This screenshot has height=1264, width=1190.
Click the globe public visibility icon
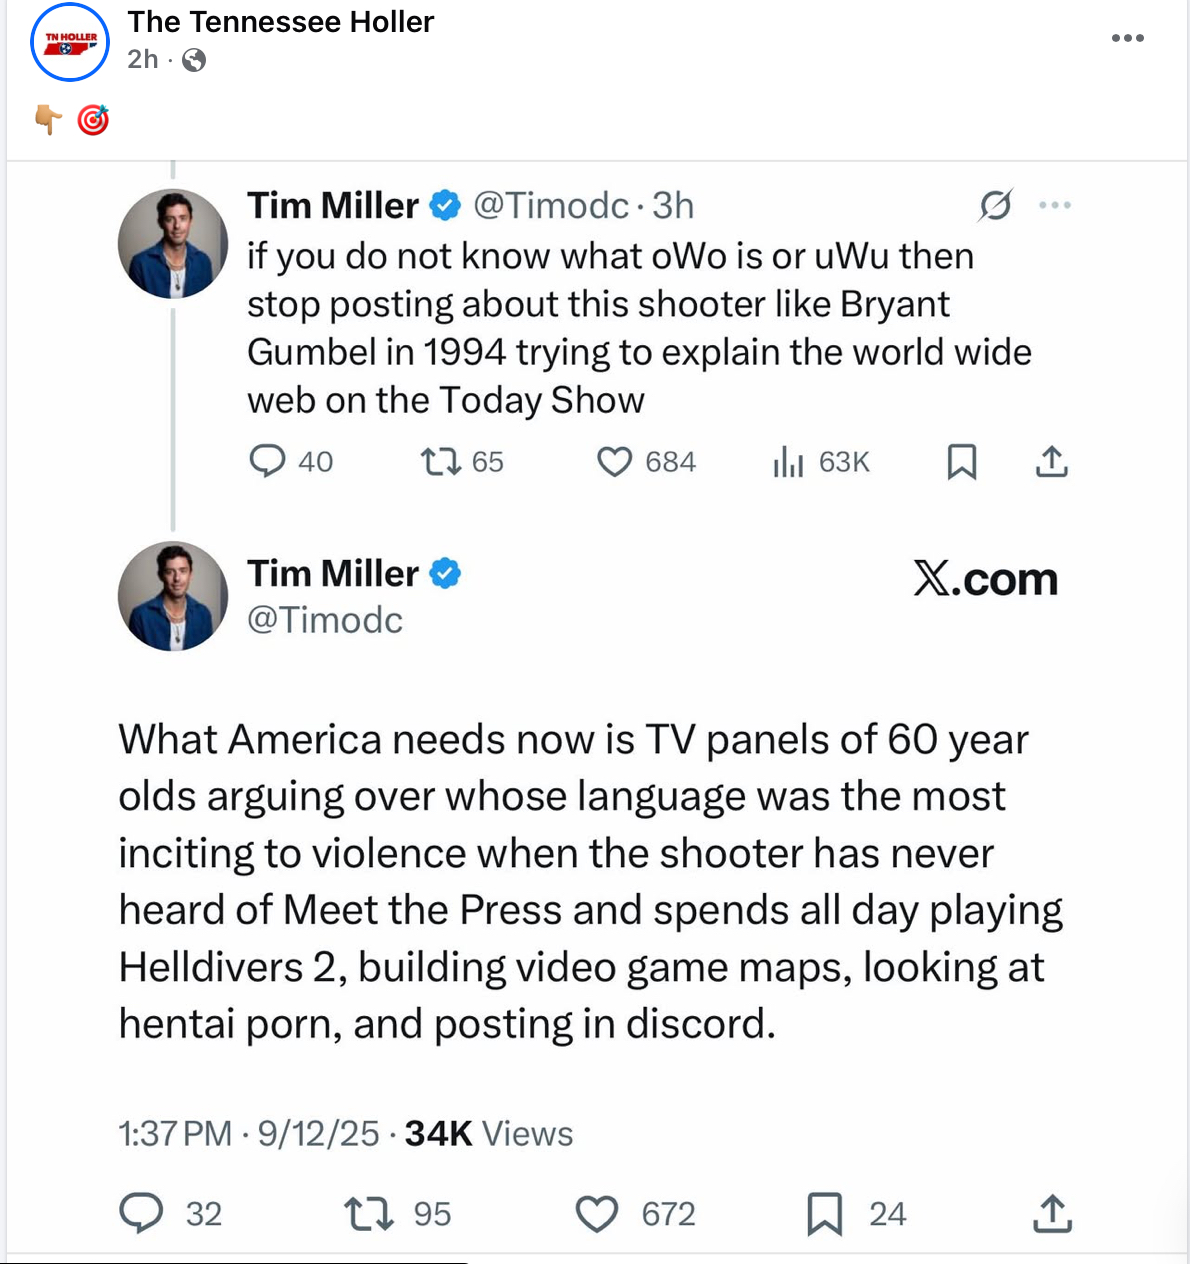[x=194, y=60]
